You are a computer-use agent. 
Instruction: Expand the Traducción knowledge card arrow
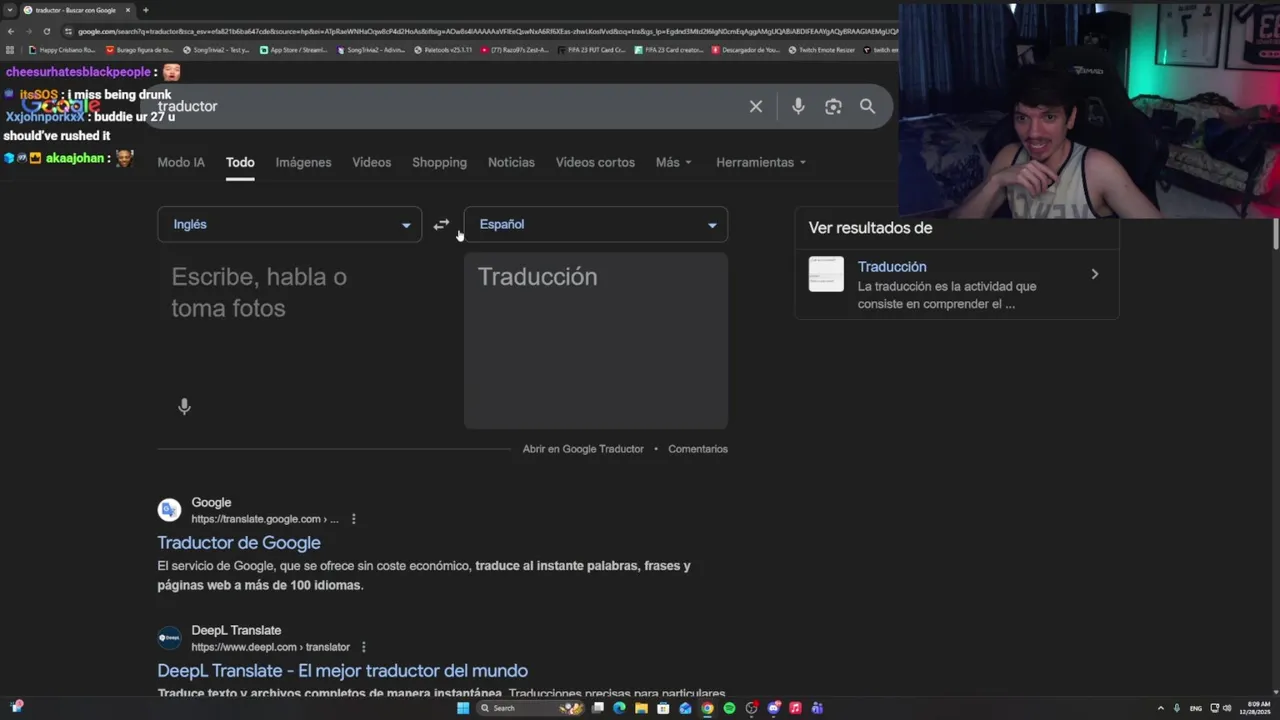(1094, 274)
